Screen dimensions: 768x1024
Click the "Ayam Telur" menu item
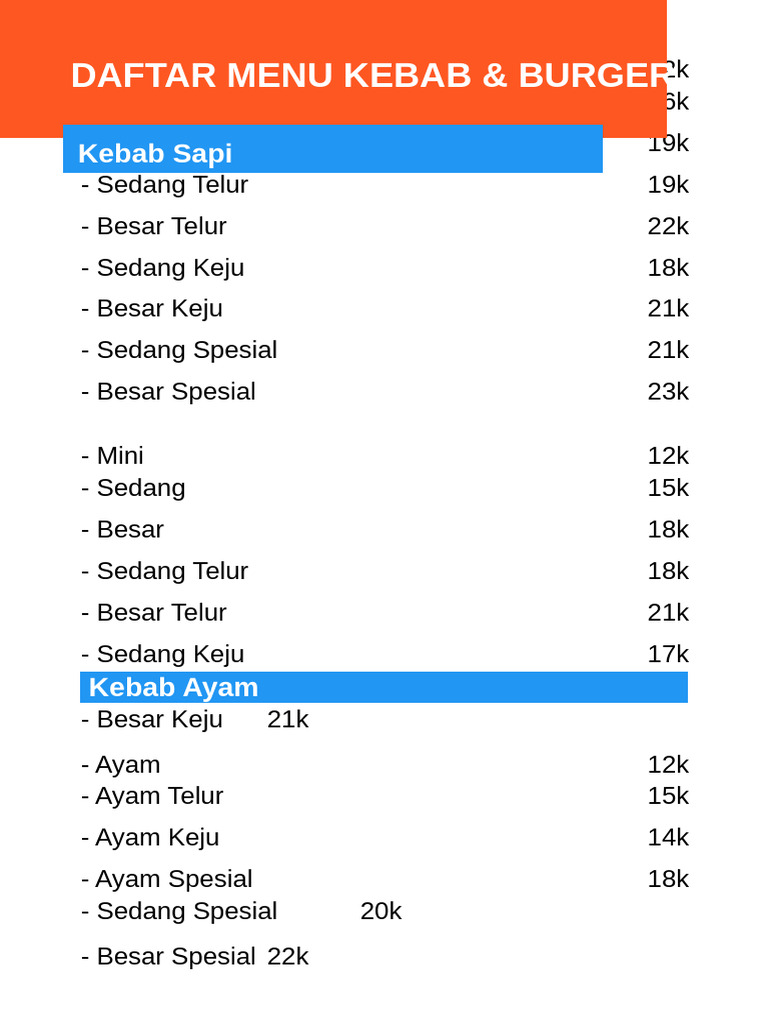[x=158, y=796]
